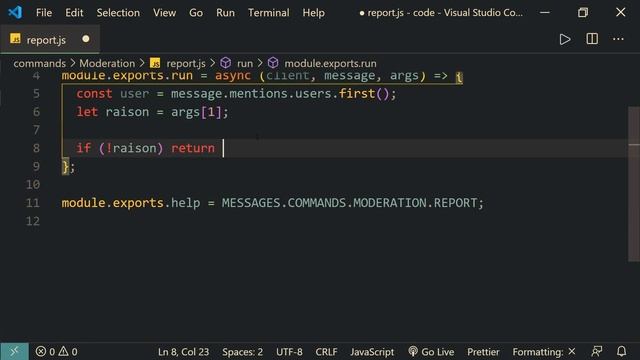Expand the module.exports.run breadcrumb symbol
This screenshot has width=640, height=360.
point(330,63)
